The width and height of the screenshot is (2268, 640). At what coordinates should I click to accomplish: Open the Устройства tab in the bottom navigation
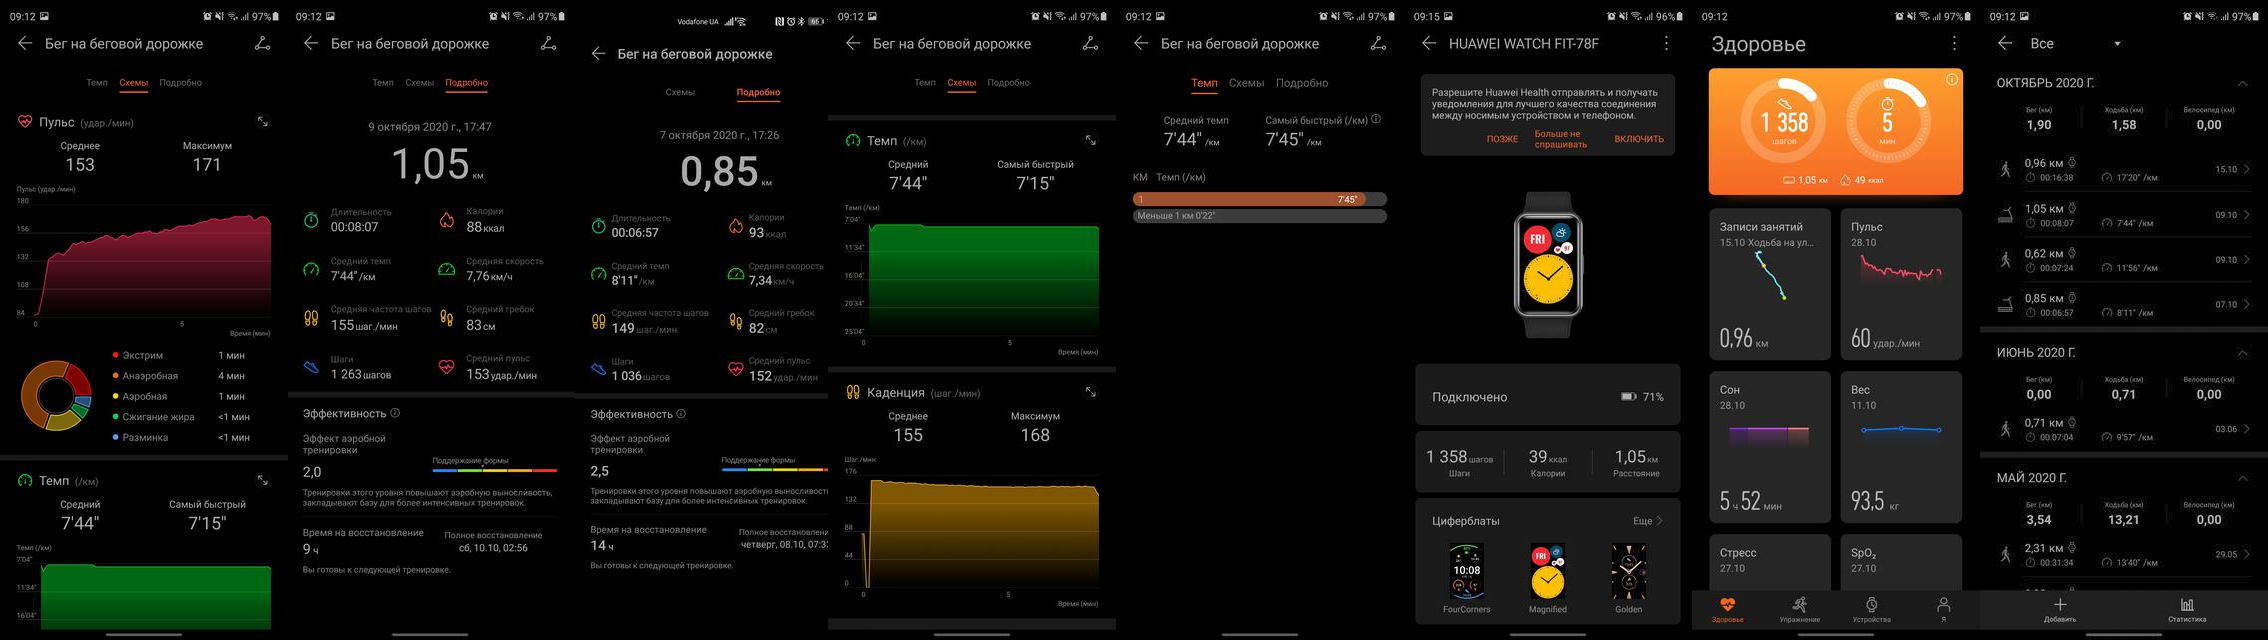pos(1871,609)
